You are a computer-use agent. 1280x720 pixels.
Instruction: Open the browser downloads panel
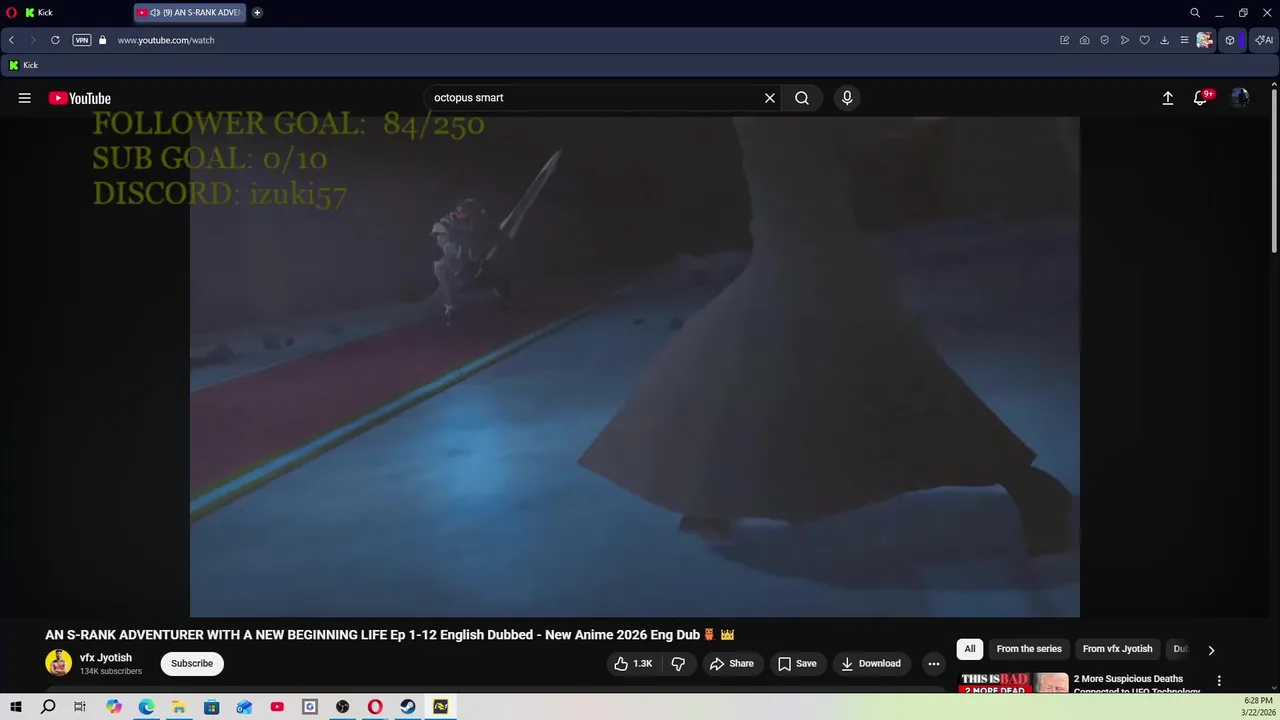click(x=1164, y=40)
